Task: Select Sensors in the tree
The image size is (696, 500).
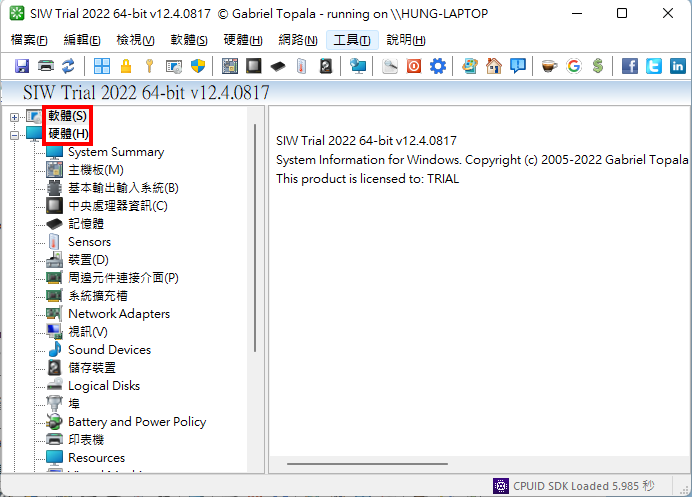Action: [89, 242]
